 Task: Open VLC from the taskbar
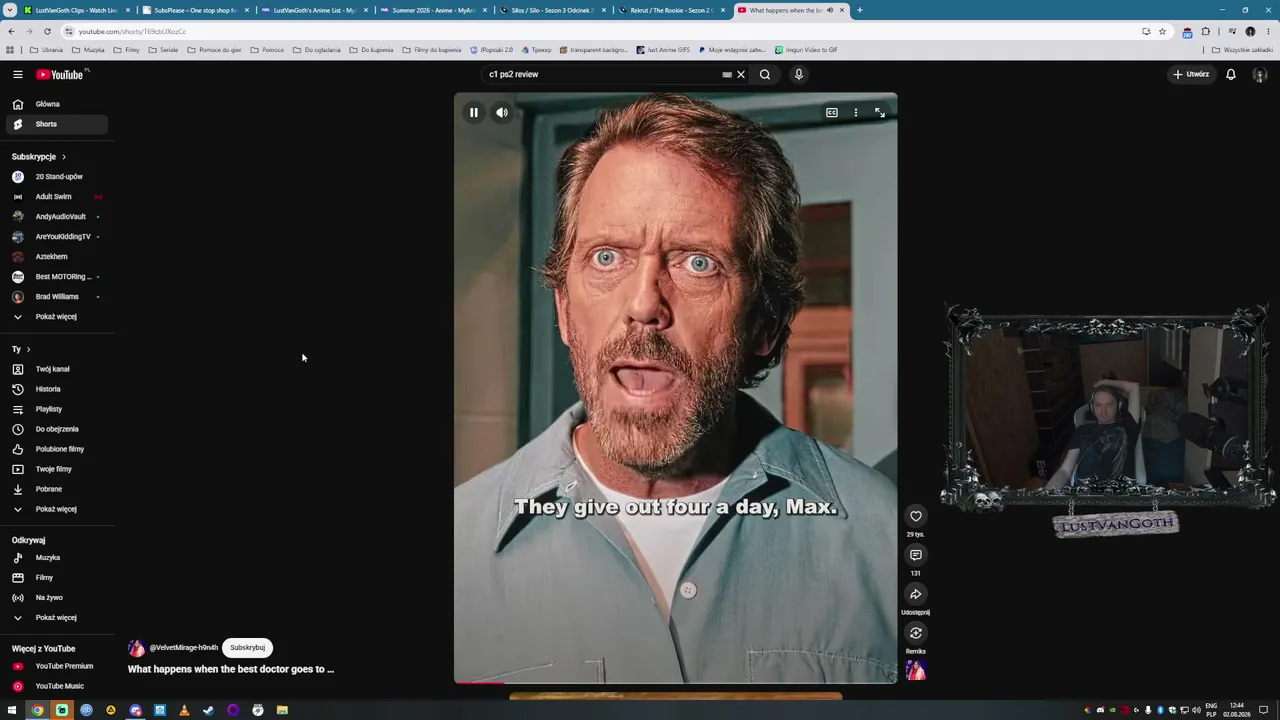click(184, 710)
